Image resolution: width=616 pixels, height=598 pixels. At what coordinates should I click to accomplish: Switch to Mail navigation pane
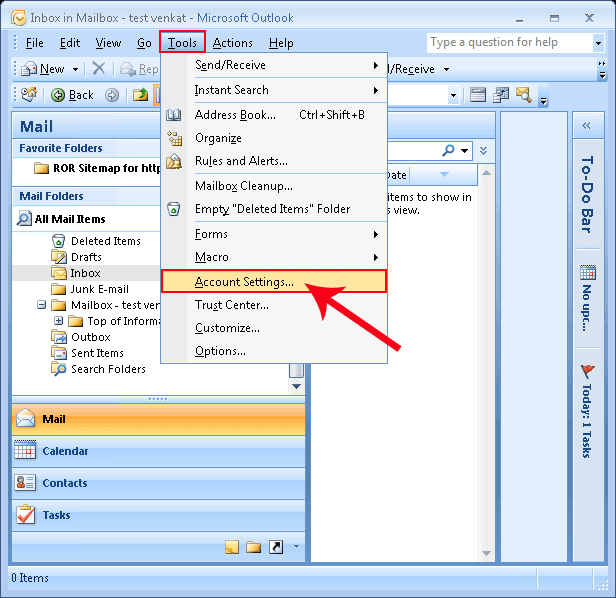158,419
